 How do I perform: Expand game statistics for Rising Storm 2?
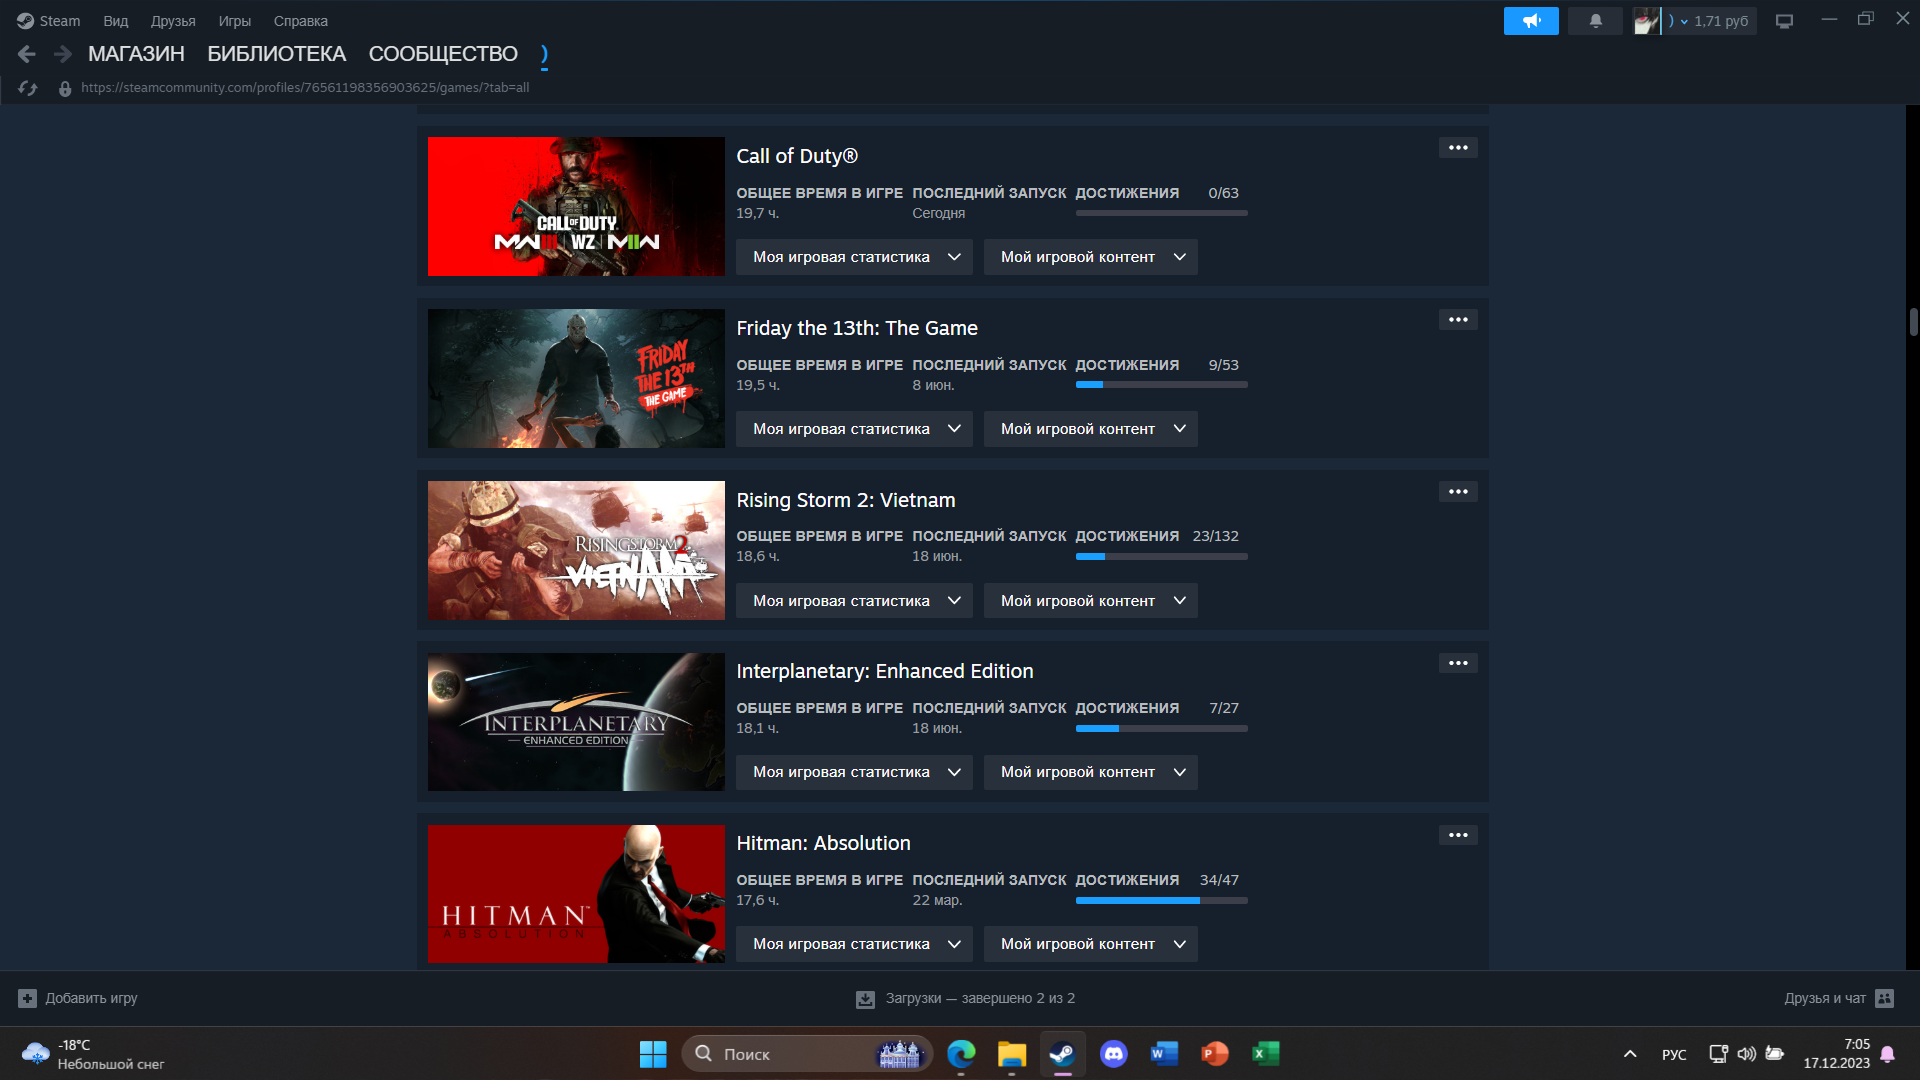pyautogui.click(x=854, y=601)
